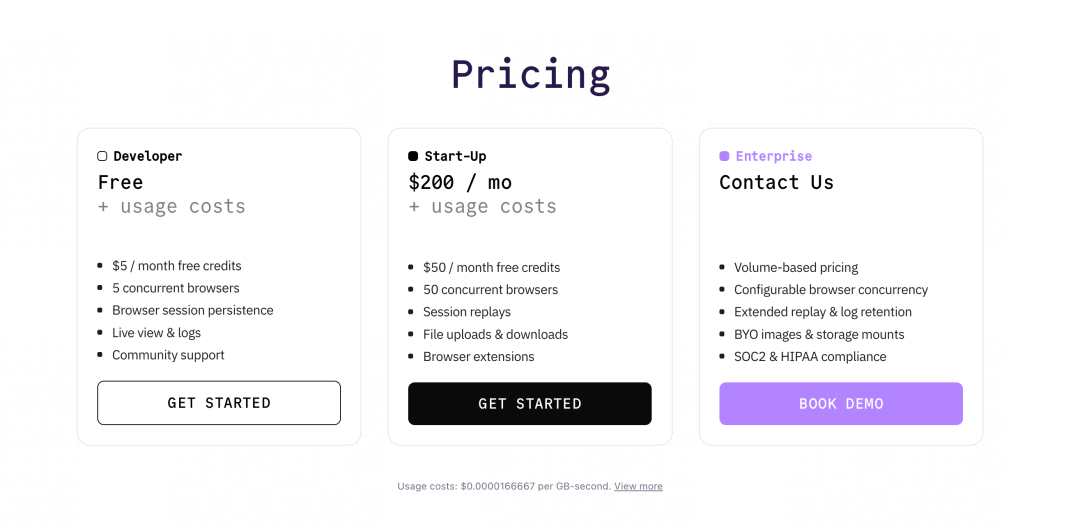The height and width of the screenshot is (529, 1080).
Task: Click the 'SOC2 & HIPAA compliance' feature item
Action: (809, 356)
